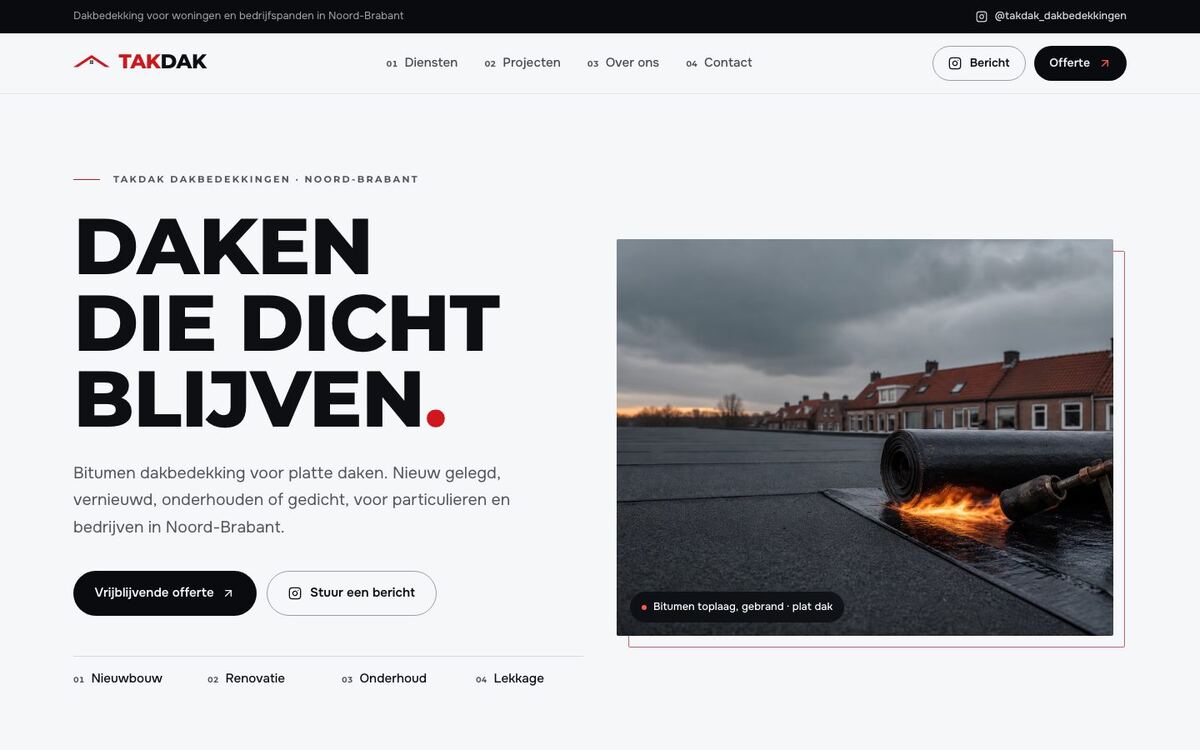Select the Lekkage service link
The height and width of the screenshot is (750, 1200).
[510, 678]
